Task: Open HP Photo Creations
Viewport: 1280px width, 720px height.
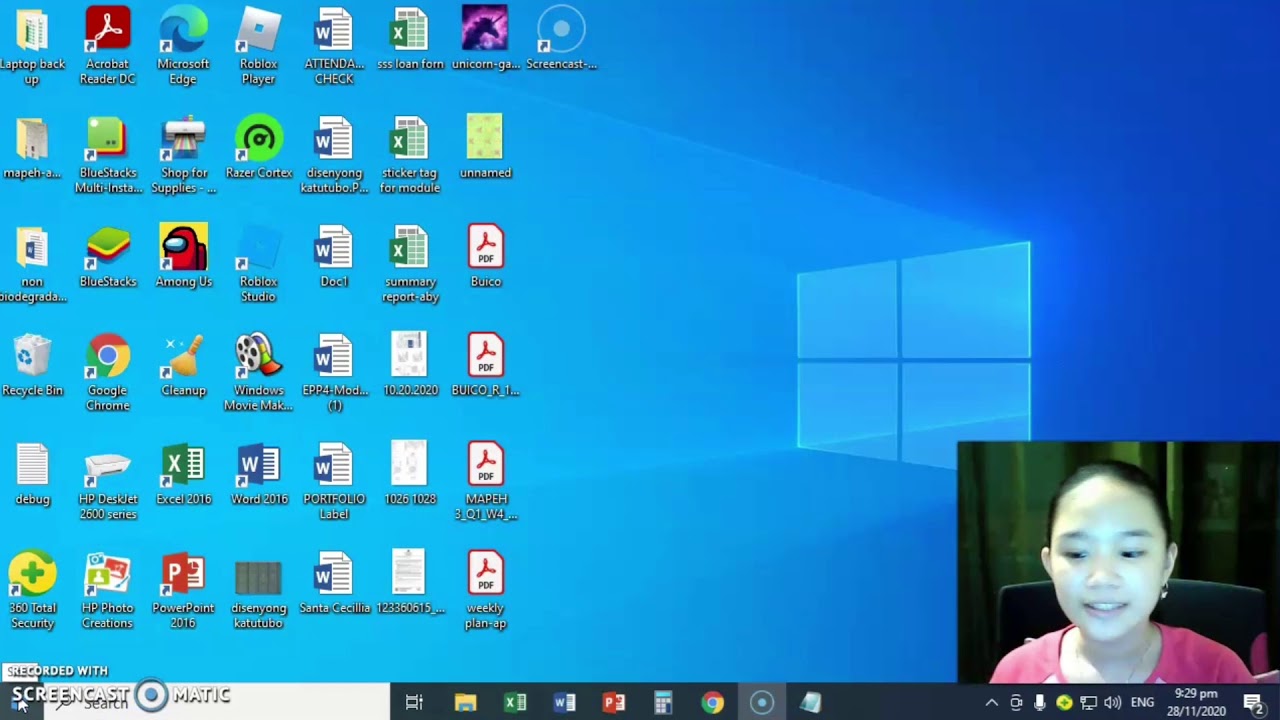Action: pos(107,591)
